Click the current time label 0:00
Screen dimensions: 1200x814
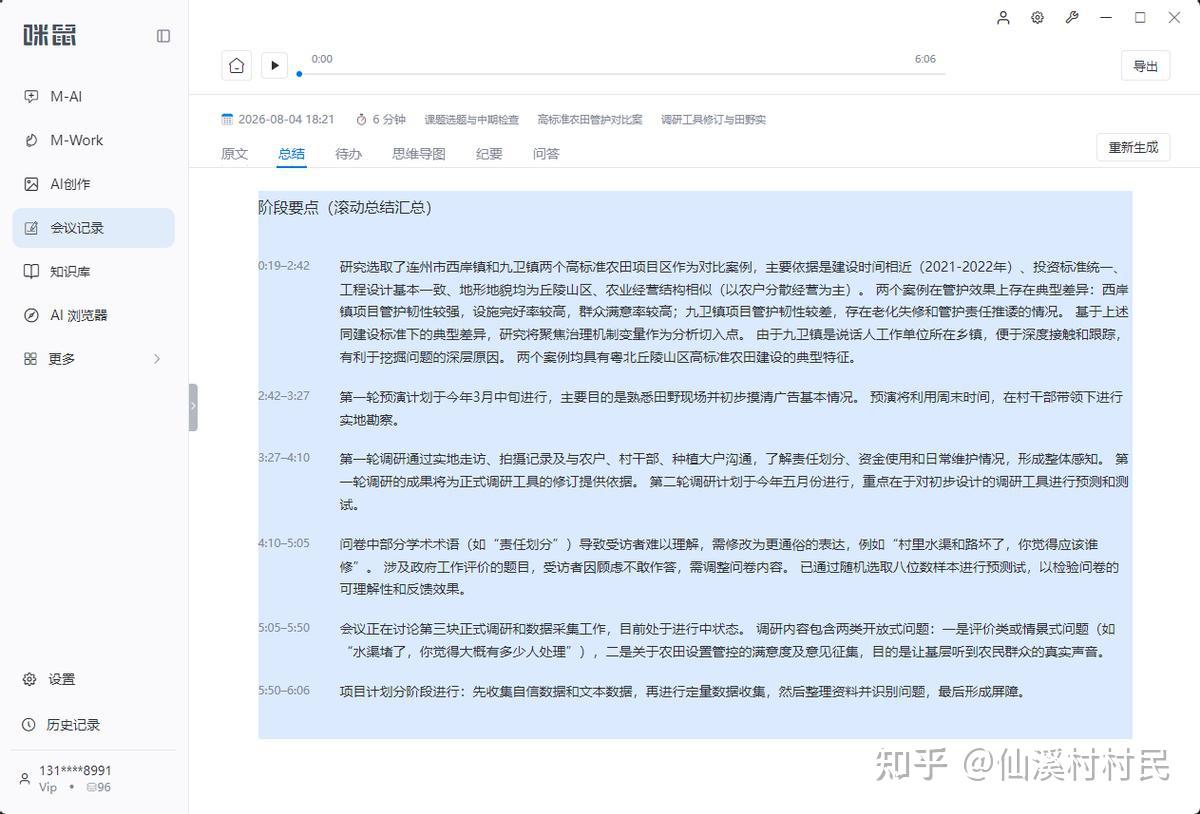pyautogui.click(x=322, y=59)
